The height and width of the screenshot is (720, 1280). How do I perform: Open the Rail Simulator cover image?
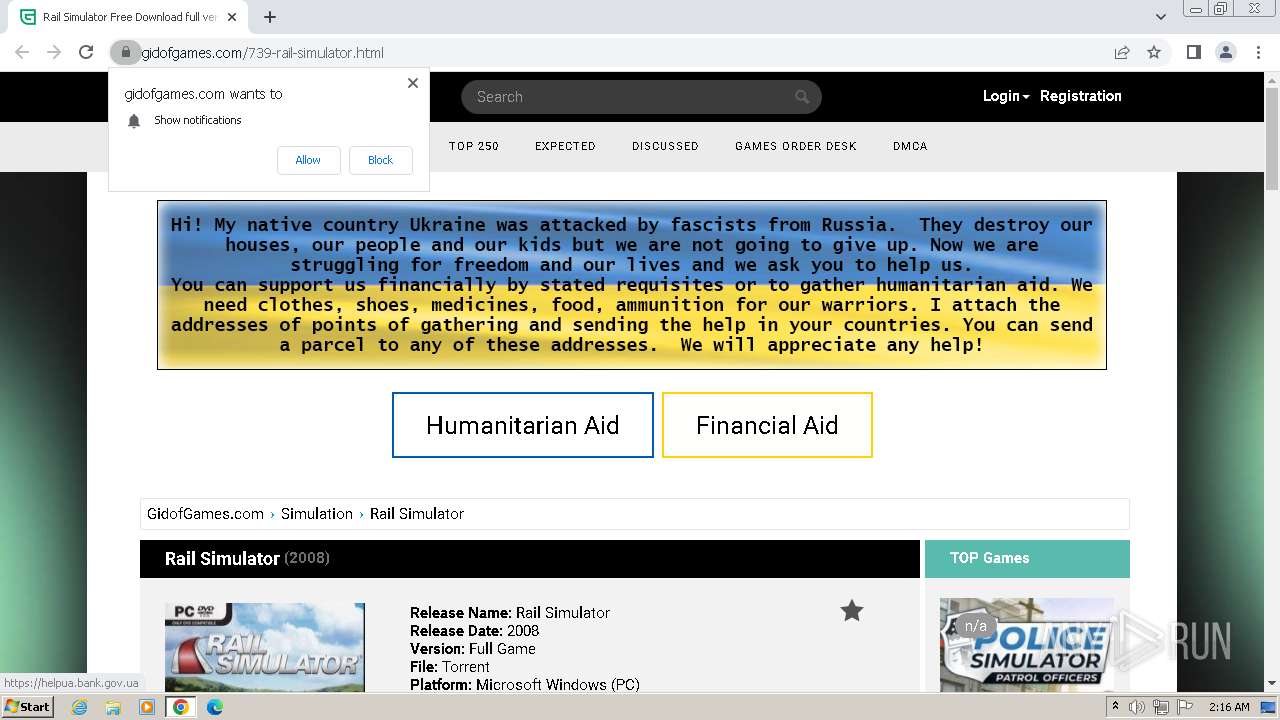tap(265, 647)
